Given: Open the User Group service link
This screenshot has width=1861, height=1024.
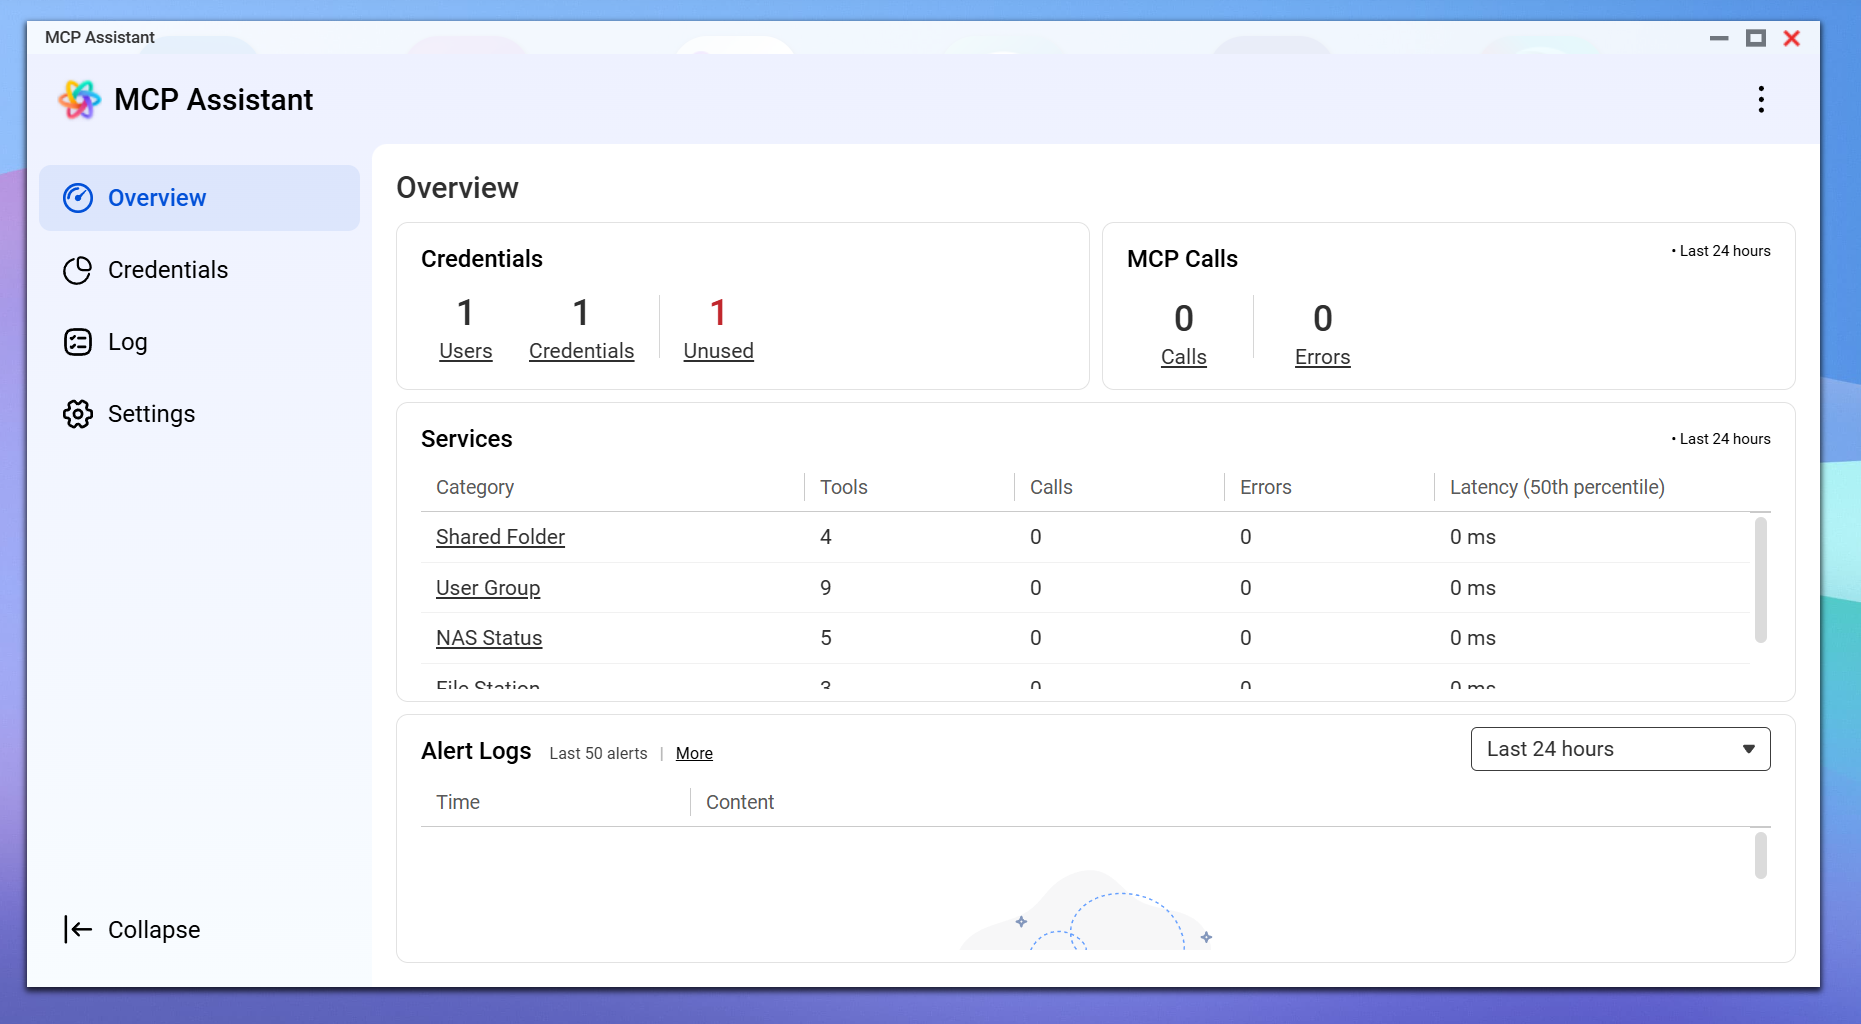Looking at the screenshot, I should click(488, 588).
